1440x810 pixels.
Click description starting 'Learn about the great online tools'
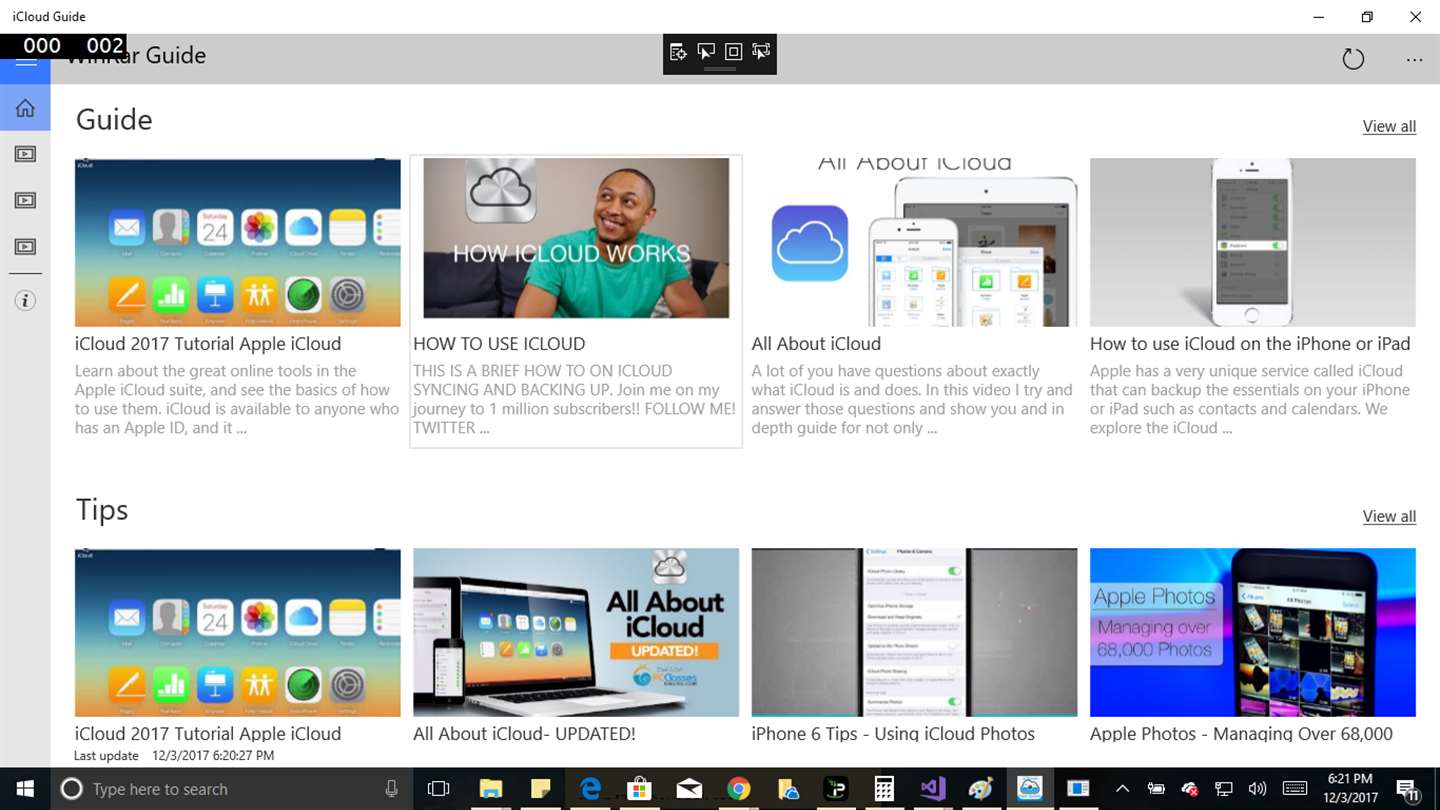[x=237, y=399]
